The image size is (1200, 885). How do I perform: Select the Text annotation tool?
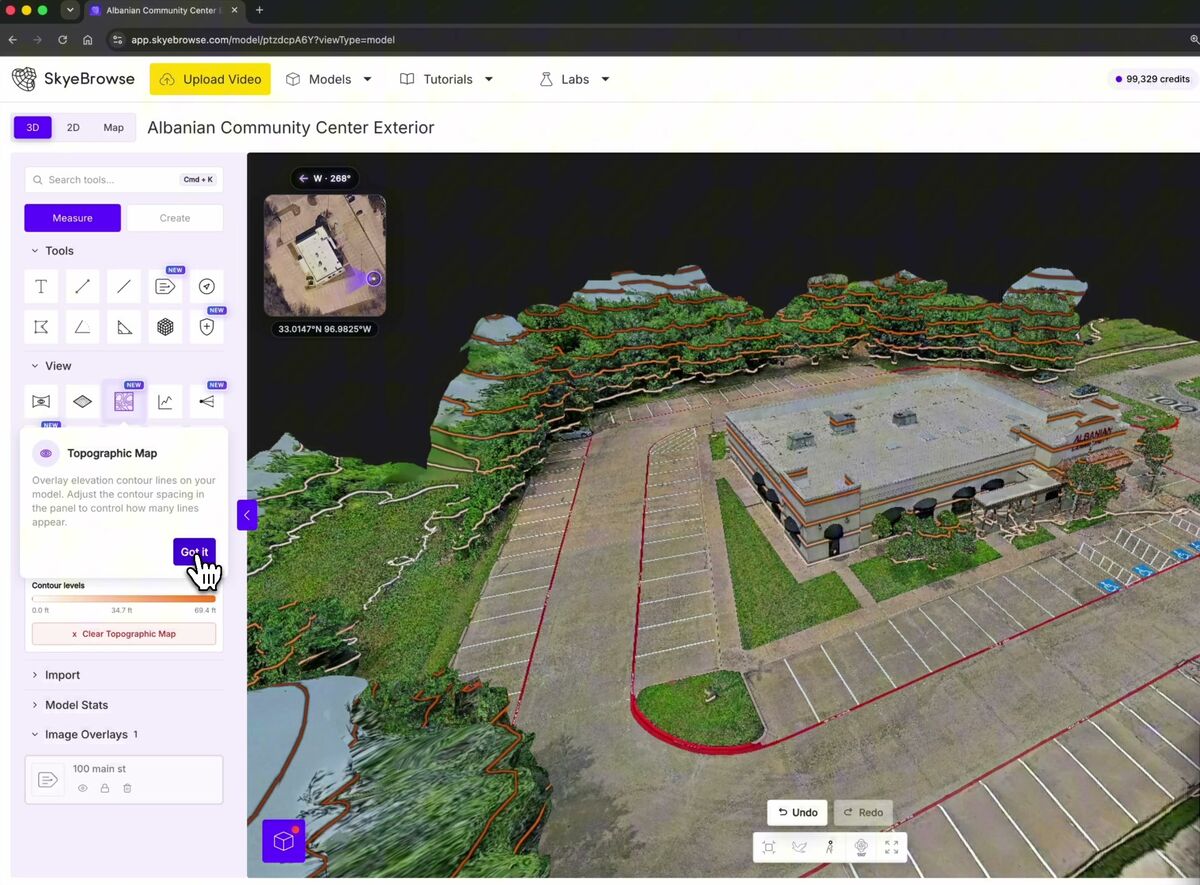(x=41, y=287)
